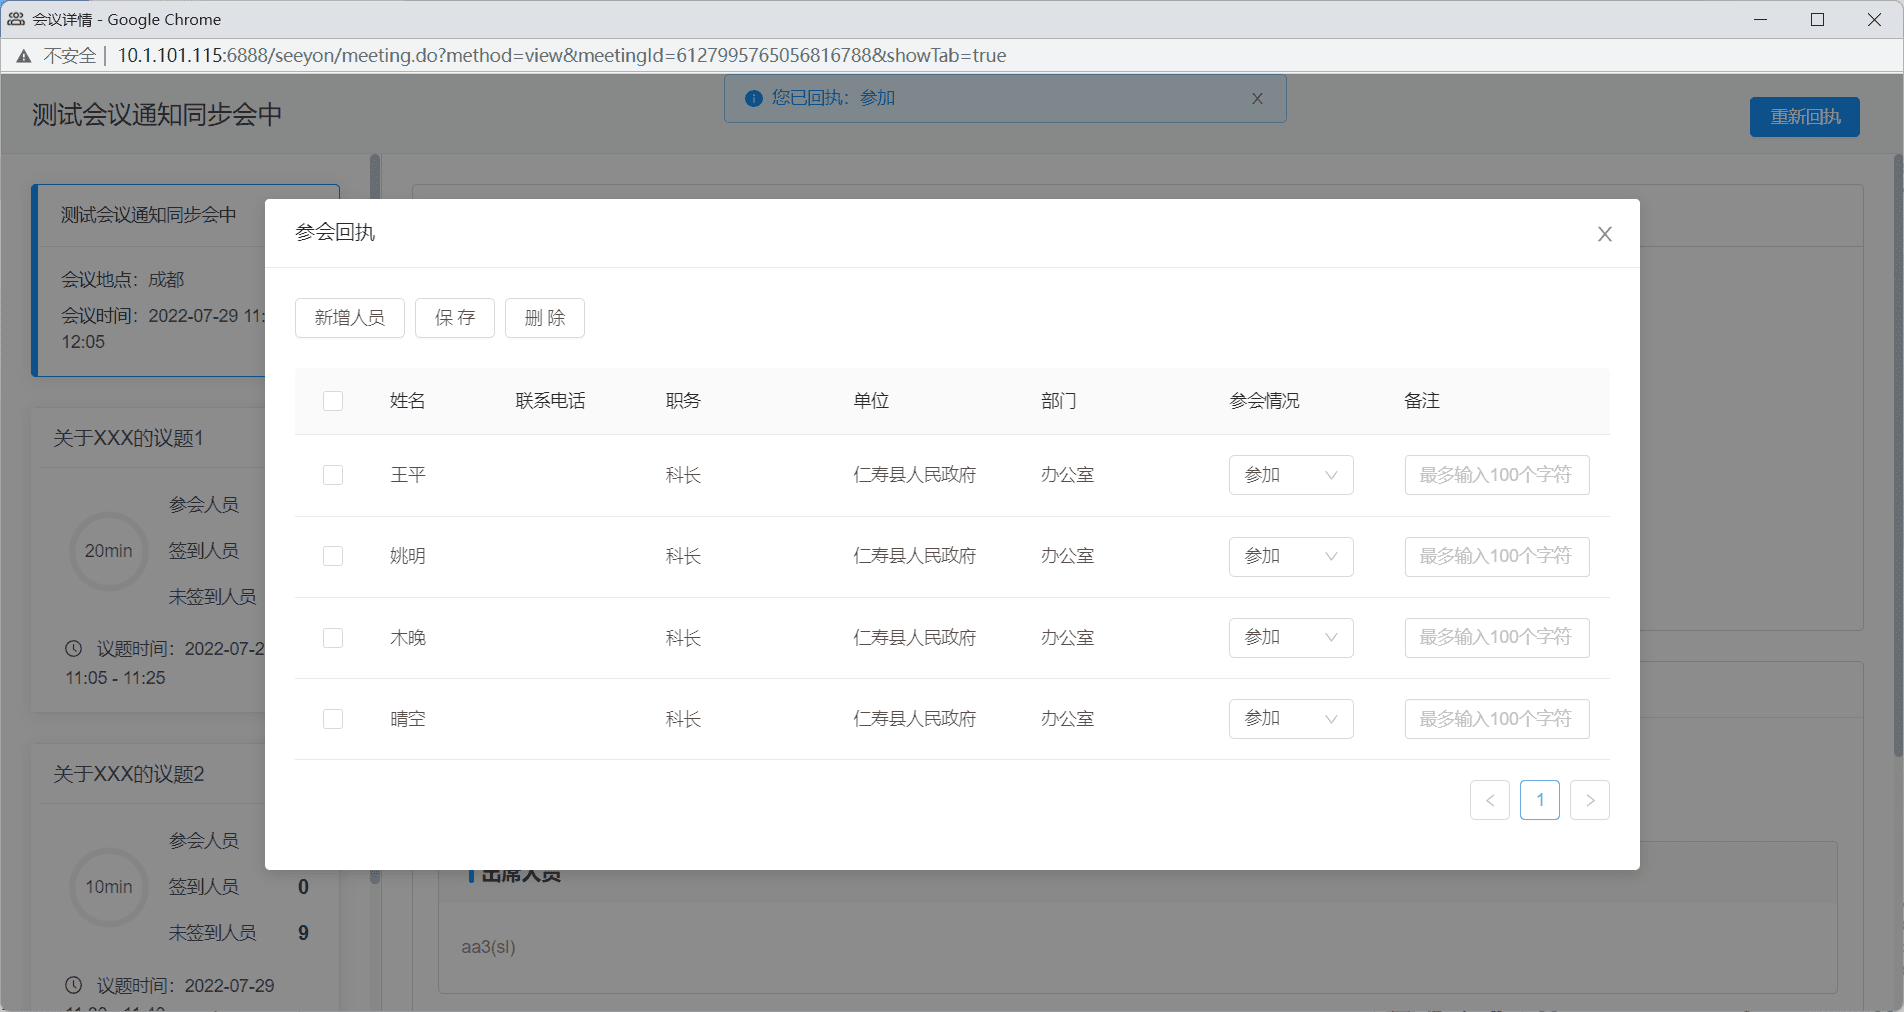Open 参会情况 dropdown for 王平

point(1291,475)
